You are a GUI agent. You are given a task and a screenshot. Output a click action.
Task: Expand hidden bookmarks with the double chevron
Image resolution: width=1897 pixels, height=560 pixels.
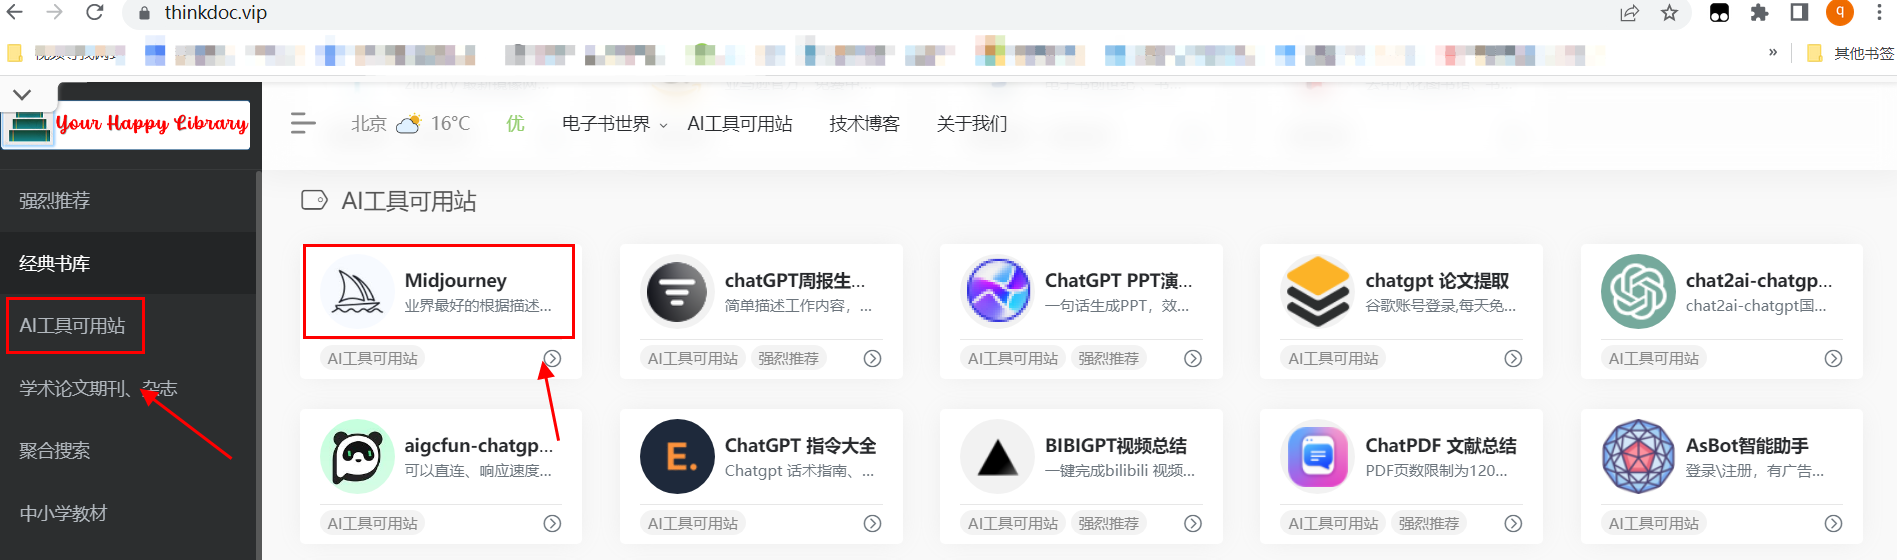[x=1773, y=52]
